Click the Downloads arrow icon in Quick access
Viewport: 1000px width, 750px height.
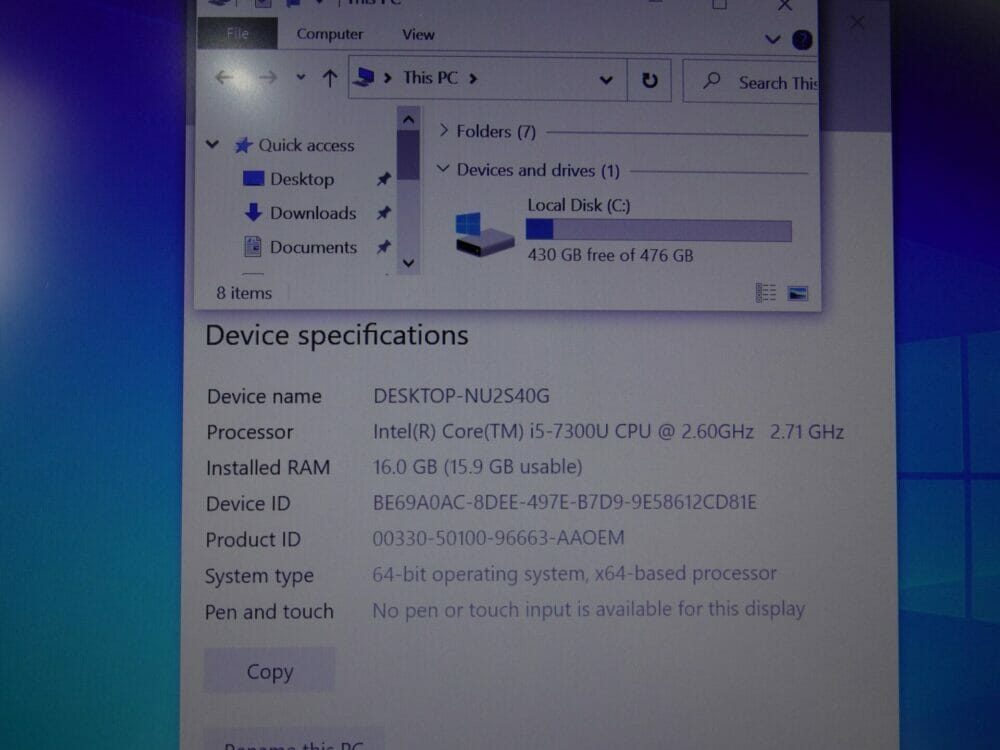click(253, 212)
